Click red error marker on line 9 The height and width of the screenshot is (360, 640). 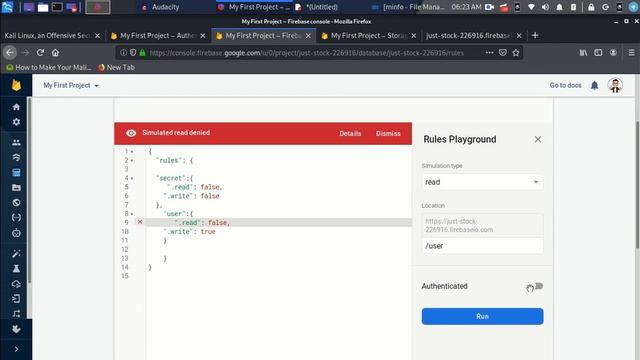pyautogui.click(x=140, y=222)
